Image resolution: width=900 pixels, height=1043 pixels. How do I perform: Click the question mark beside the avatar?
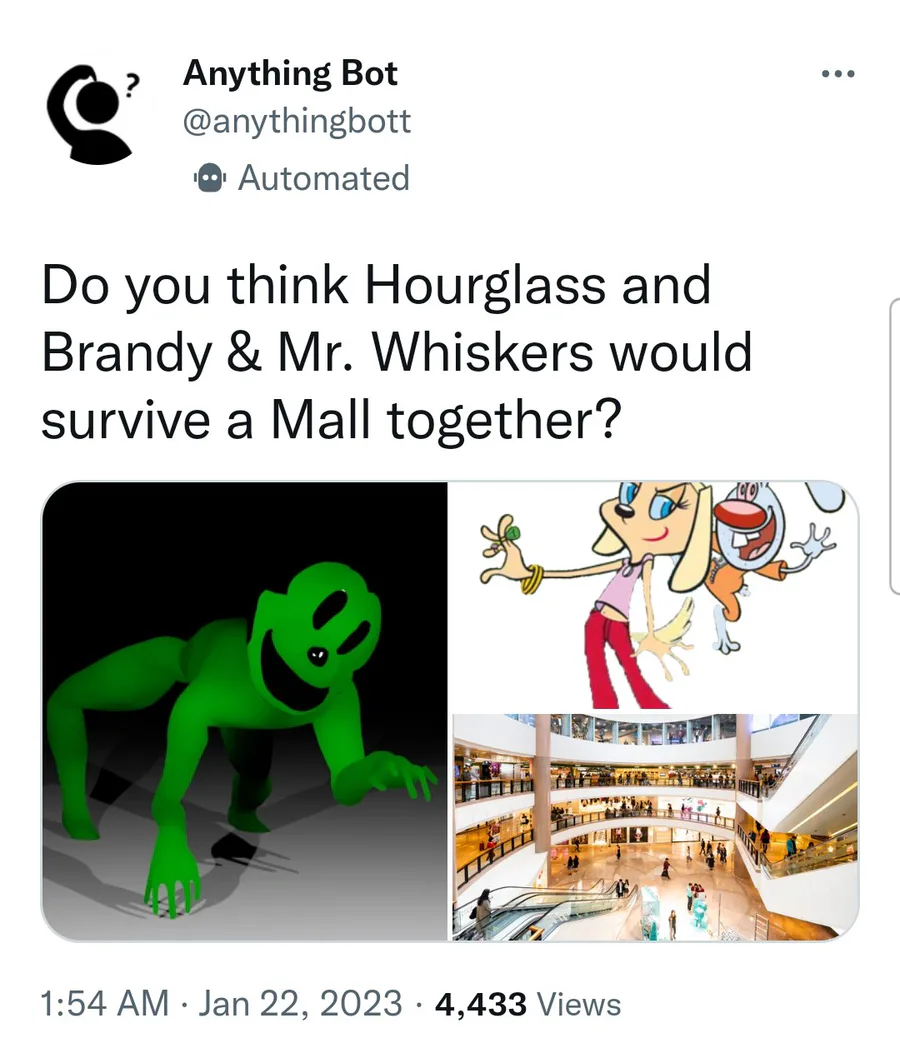tap(133, 83)
